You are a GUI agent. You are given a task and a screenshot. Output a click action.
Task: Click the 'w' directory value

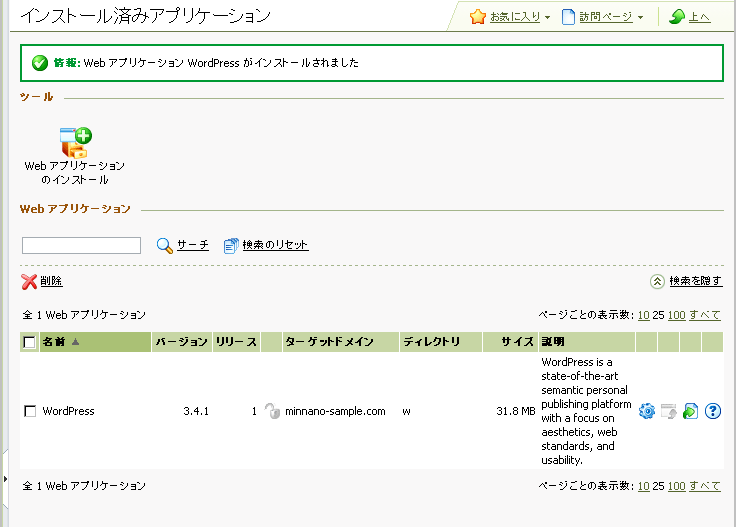tap(406, 412)
